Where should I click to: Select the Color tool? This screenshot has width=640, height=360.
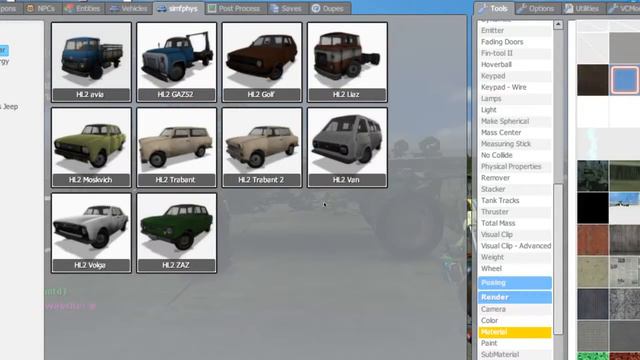pos(515,321)
